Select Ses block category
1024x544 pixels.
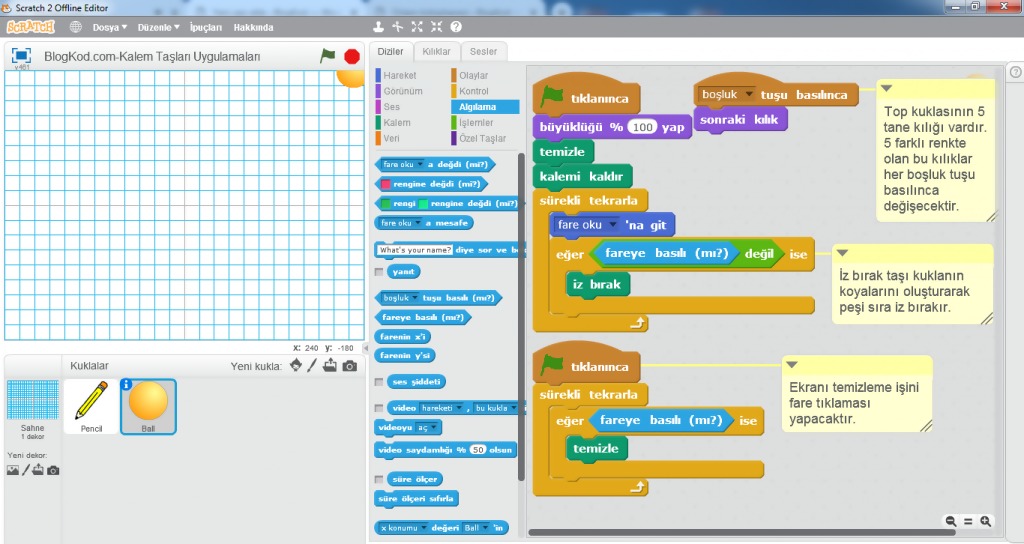click(x=391, y=107)
